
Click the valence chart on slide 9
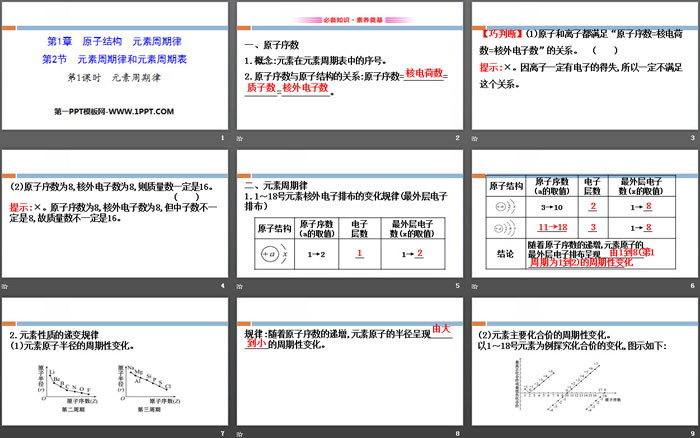tap(567, 385)
